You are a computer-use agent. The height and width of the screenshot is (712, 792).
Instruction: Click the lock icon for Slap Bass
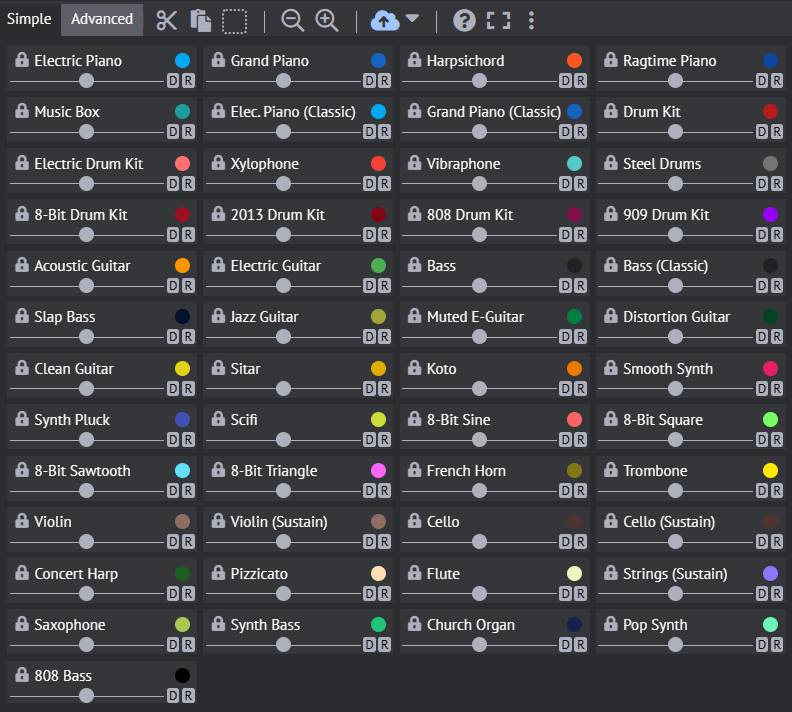22,316
